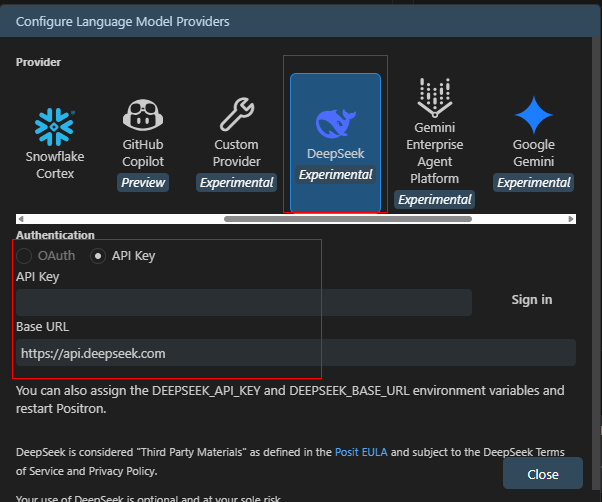This screenshot has width=602, height=502.
Task: Click the DEEPSEEK_API_KEY environment variable note
Action: (206, 391)
